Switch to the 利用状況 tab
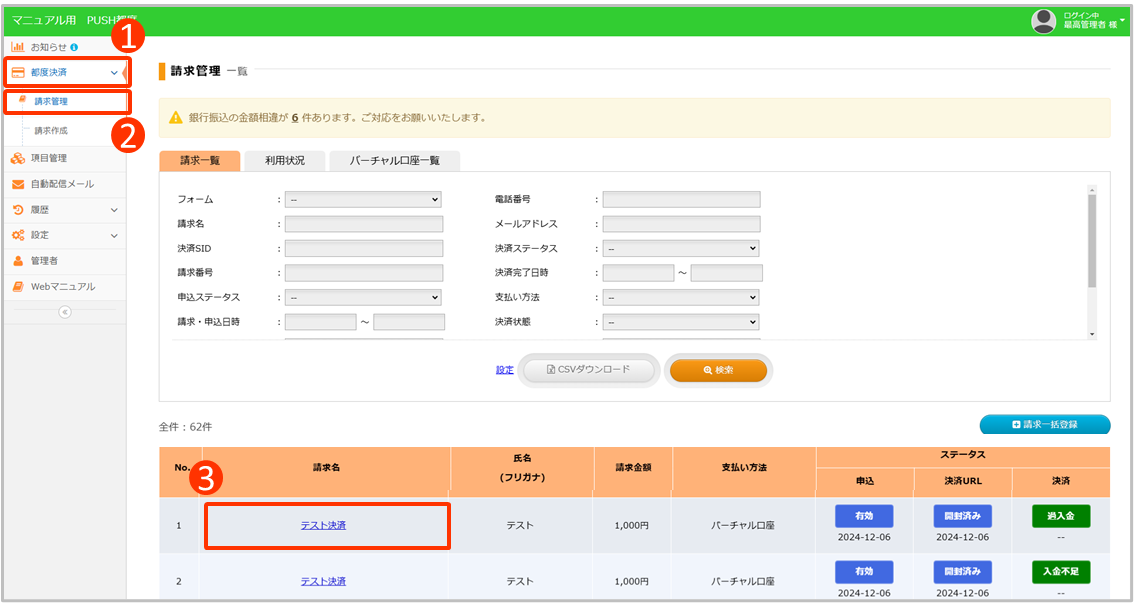This screenshot has height=603, width=1134. click(x=285, y=160)
